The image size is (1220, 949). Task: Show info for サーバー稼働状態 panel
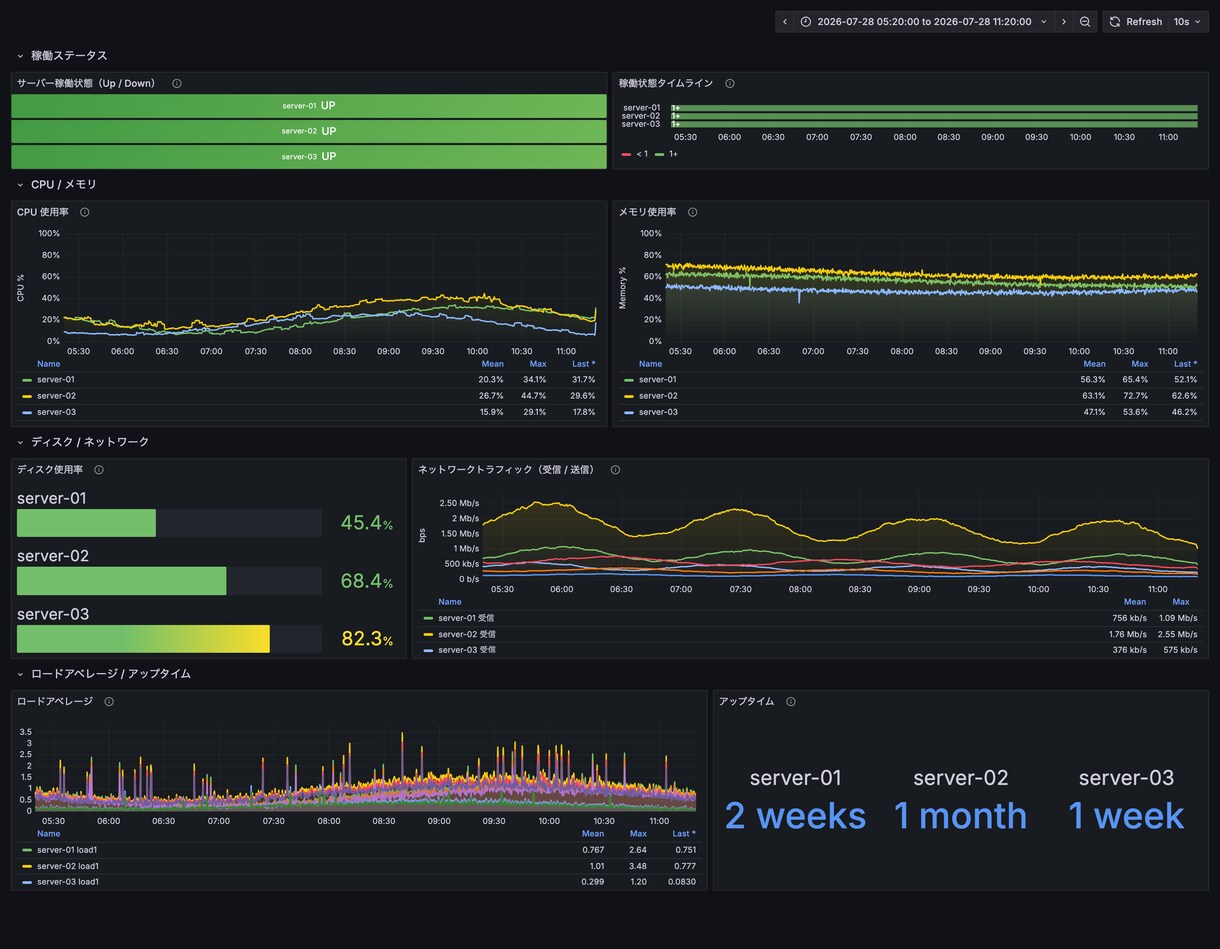pyautogui.click(x=177, y=84)
